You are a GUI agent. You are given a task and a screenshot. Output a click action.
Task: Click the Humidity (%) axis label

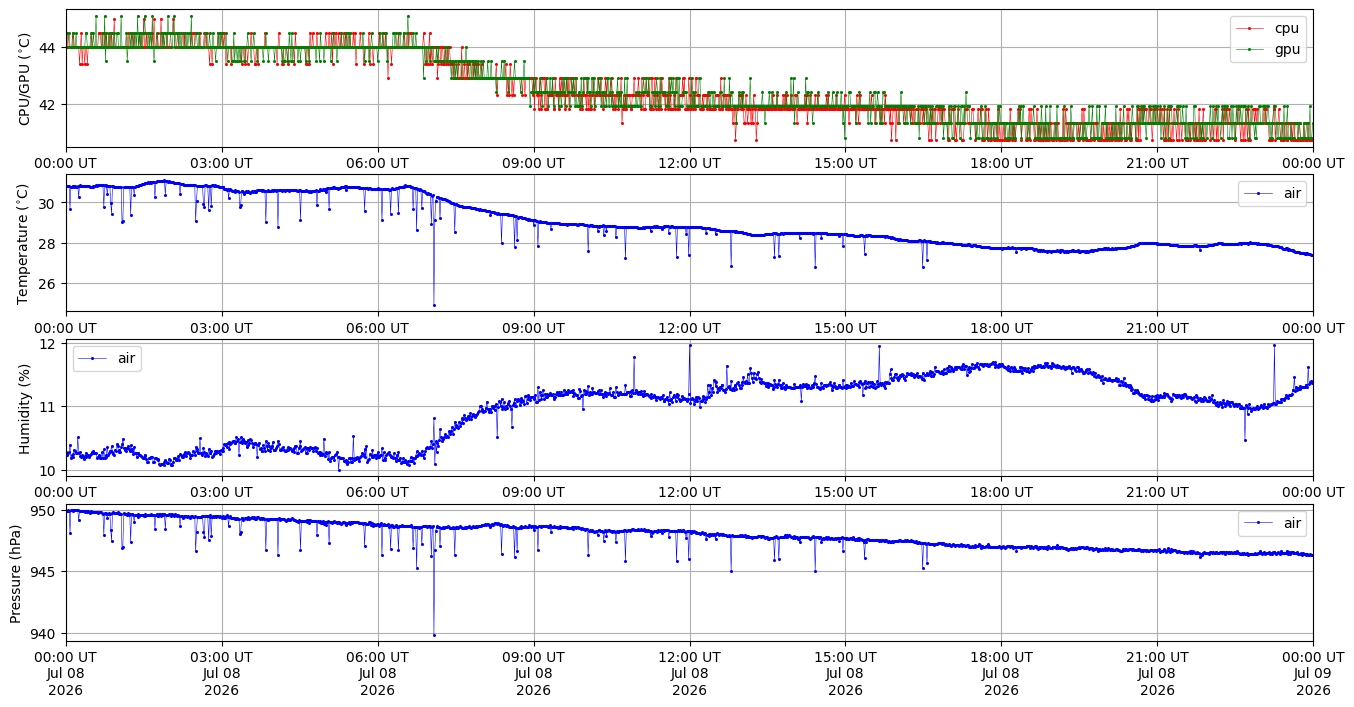pyautogui.click(x=25, y=408)
